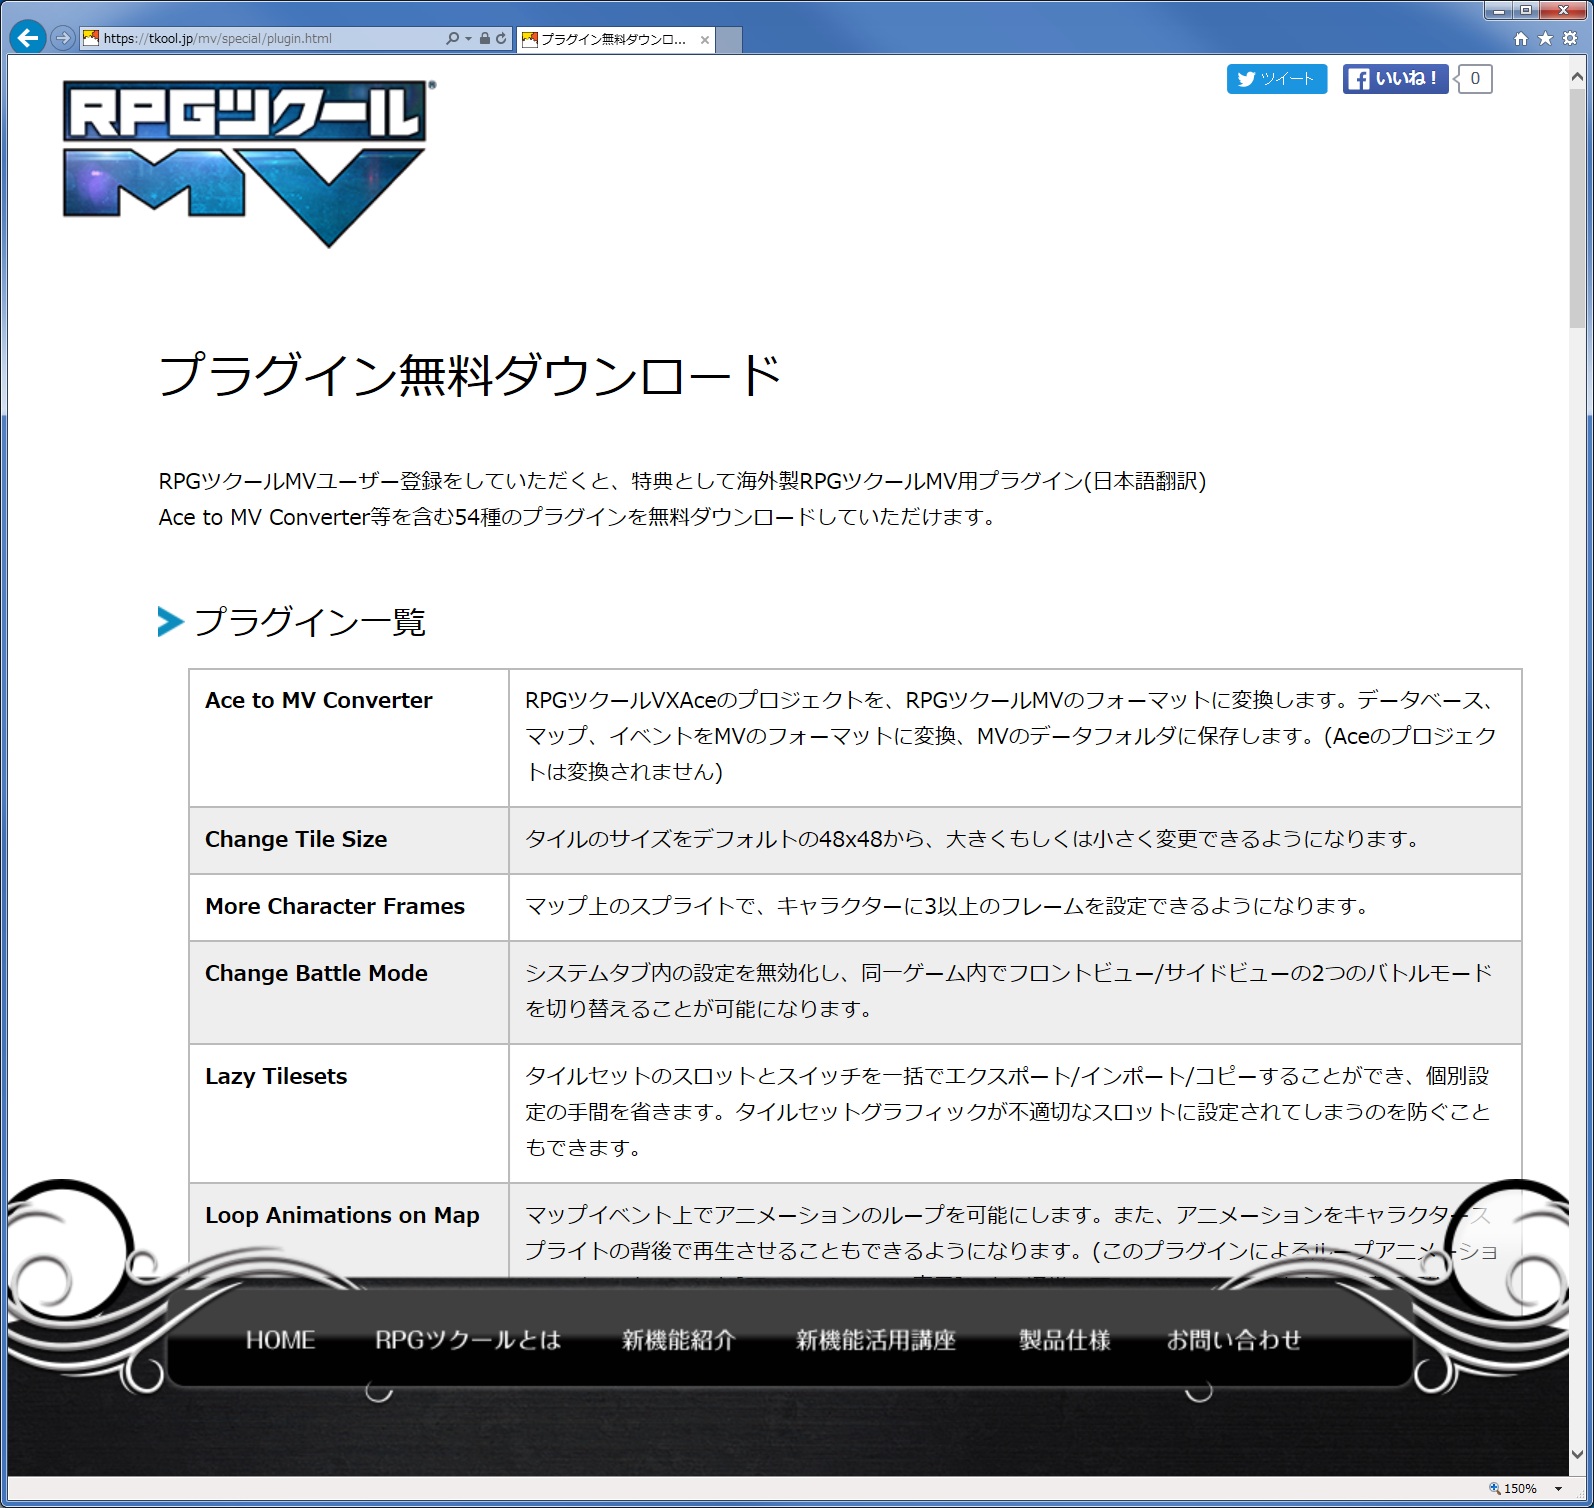This screenshot has height=1508, width=1594.
Task: Open Favorites with the star icon
Action: [x=1545, y=38]
